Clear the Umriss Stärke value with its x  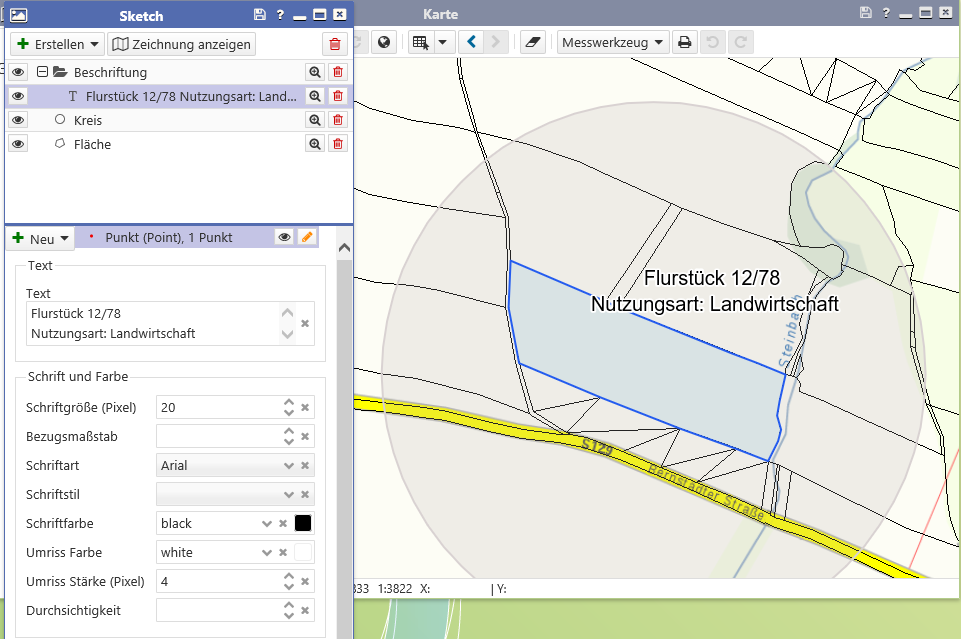click(x=305, y=581)
